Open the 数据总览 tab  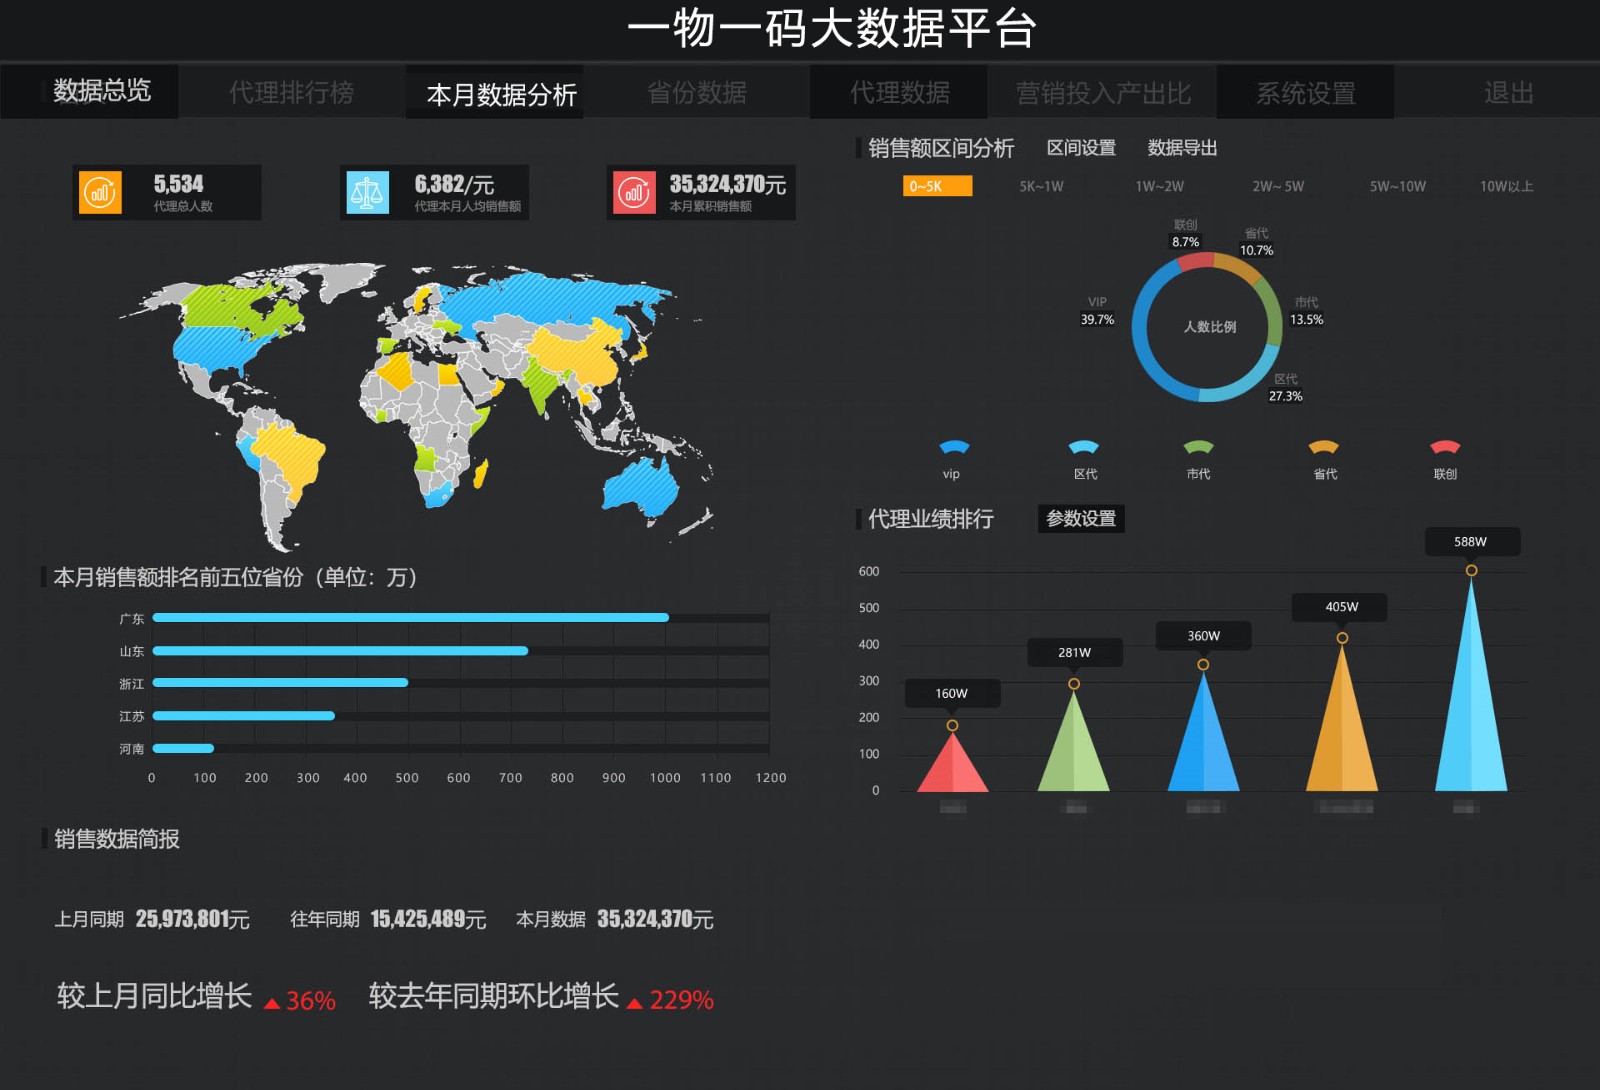click(102, 91)
